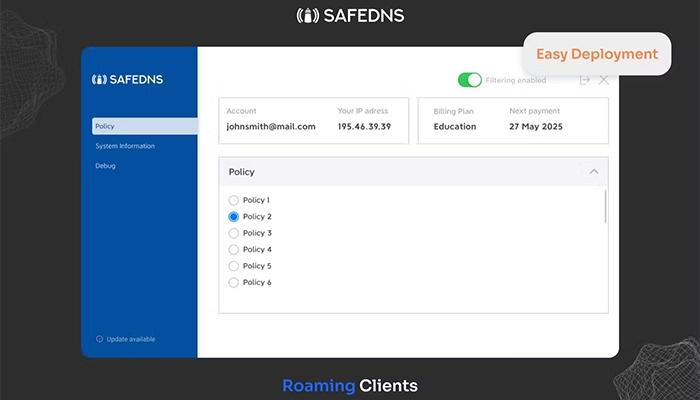Click the Education billing plan text

455,126
